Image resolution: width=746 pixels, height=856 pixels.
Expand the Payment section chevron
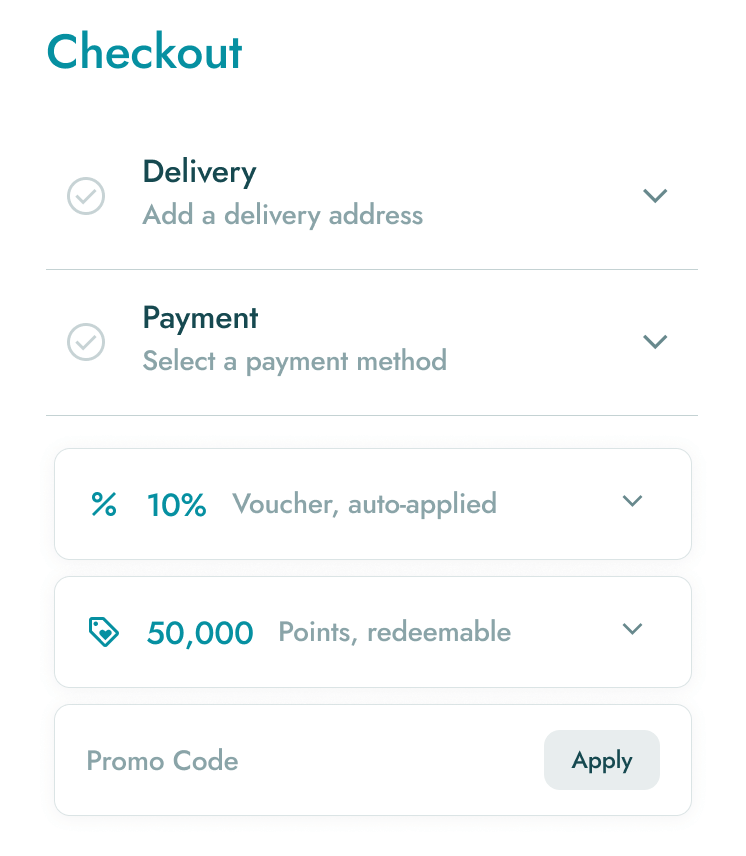(x=655, y=342)
